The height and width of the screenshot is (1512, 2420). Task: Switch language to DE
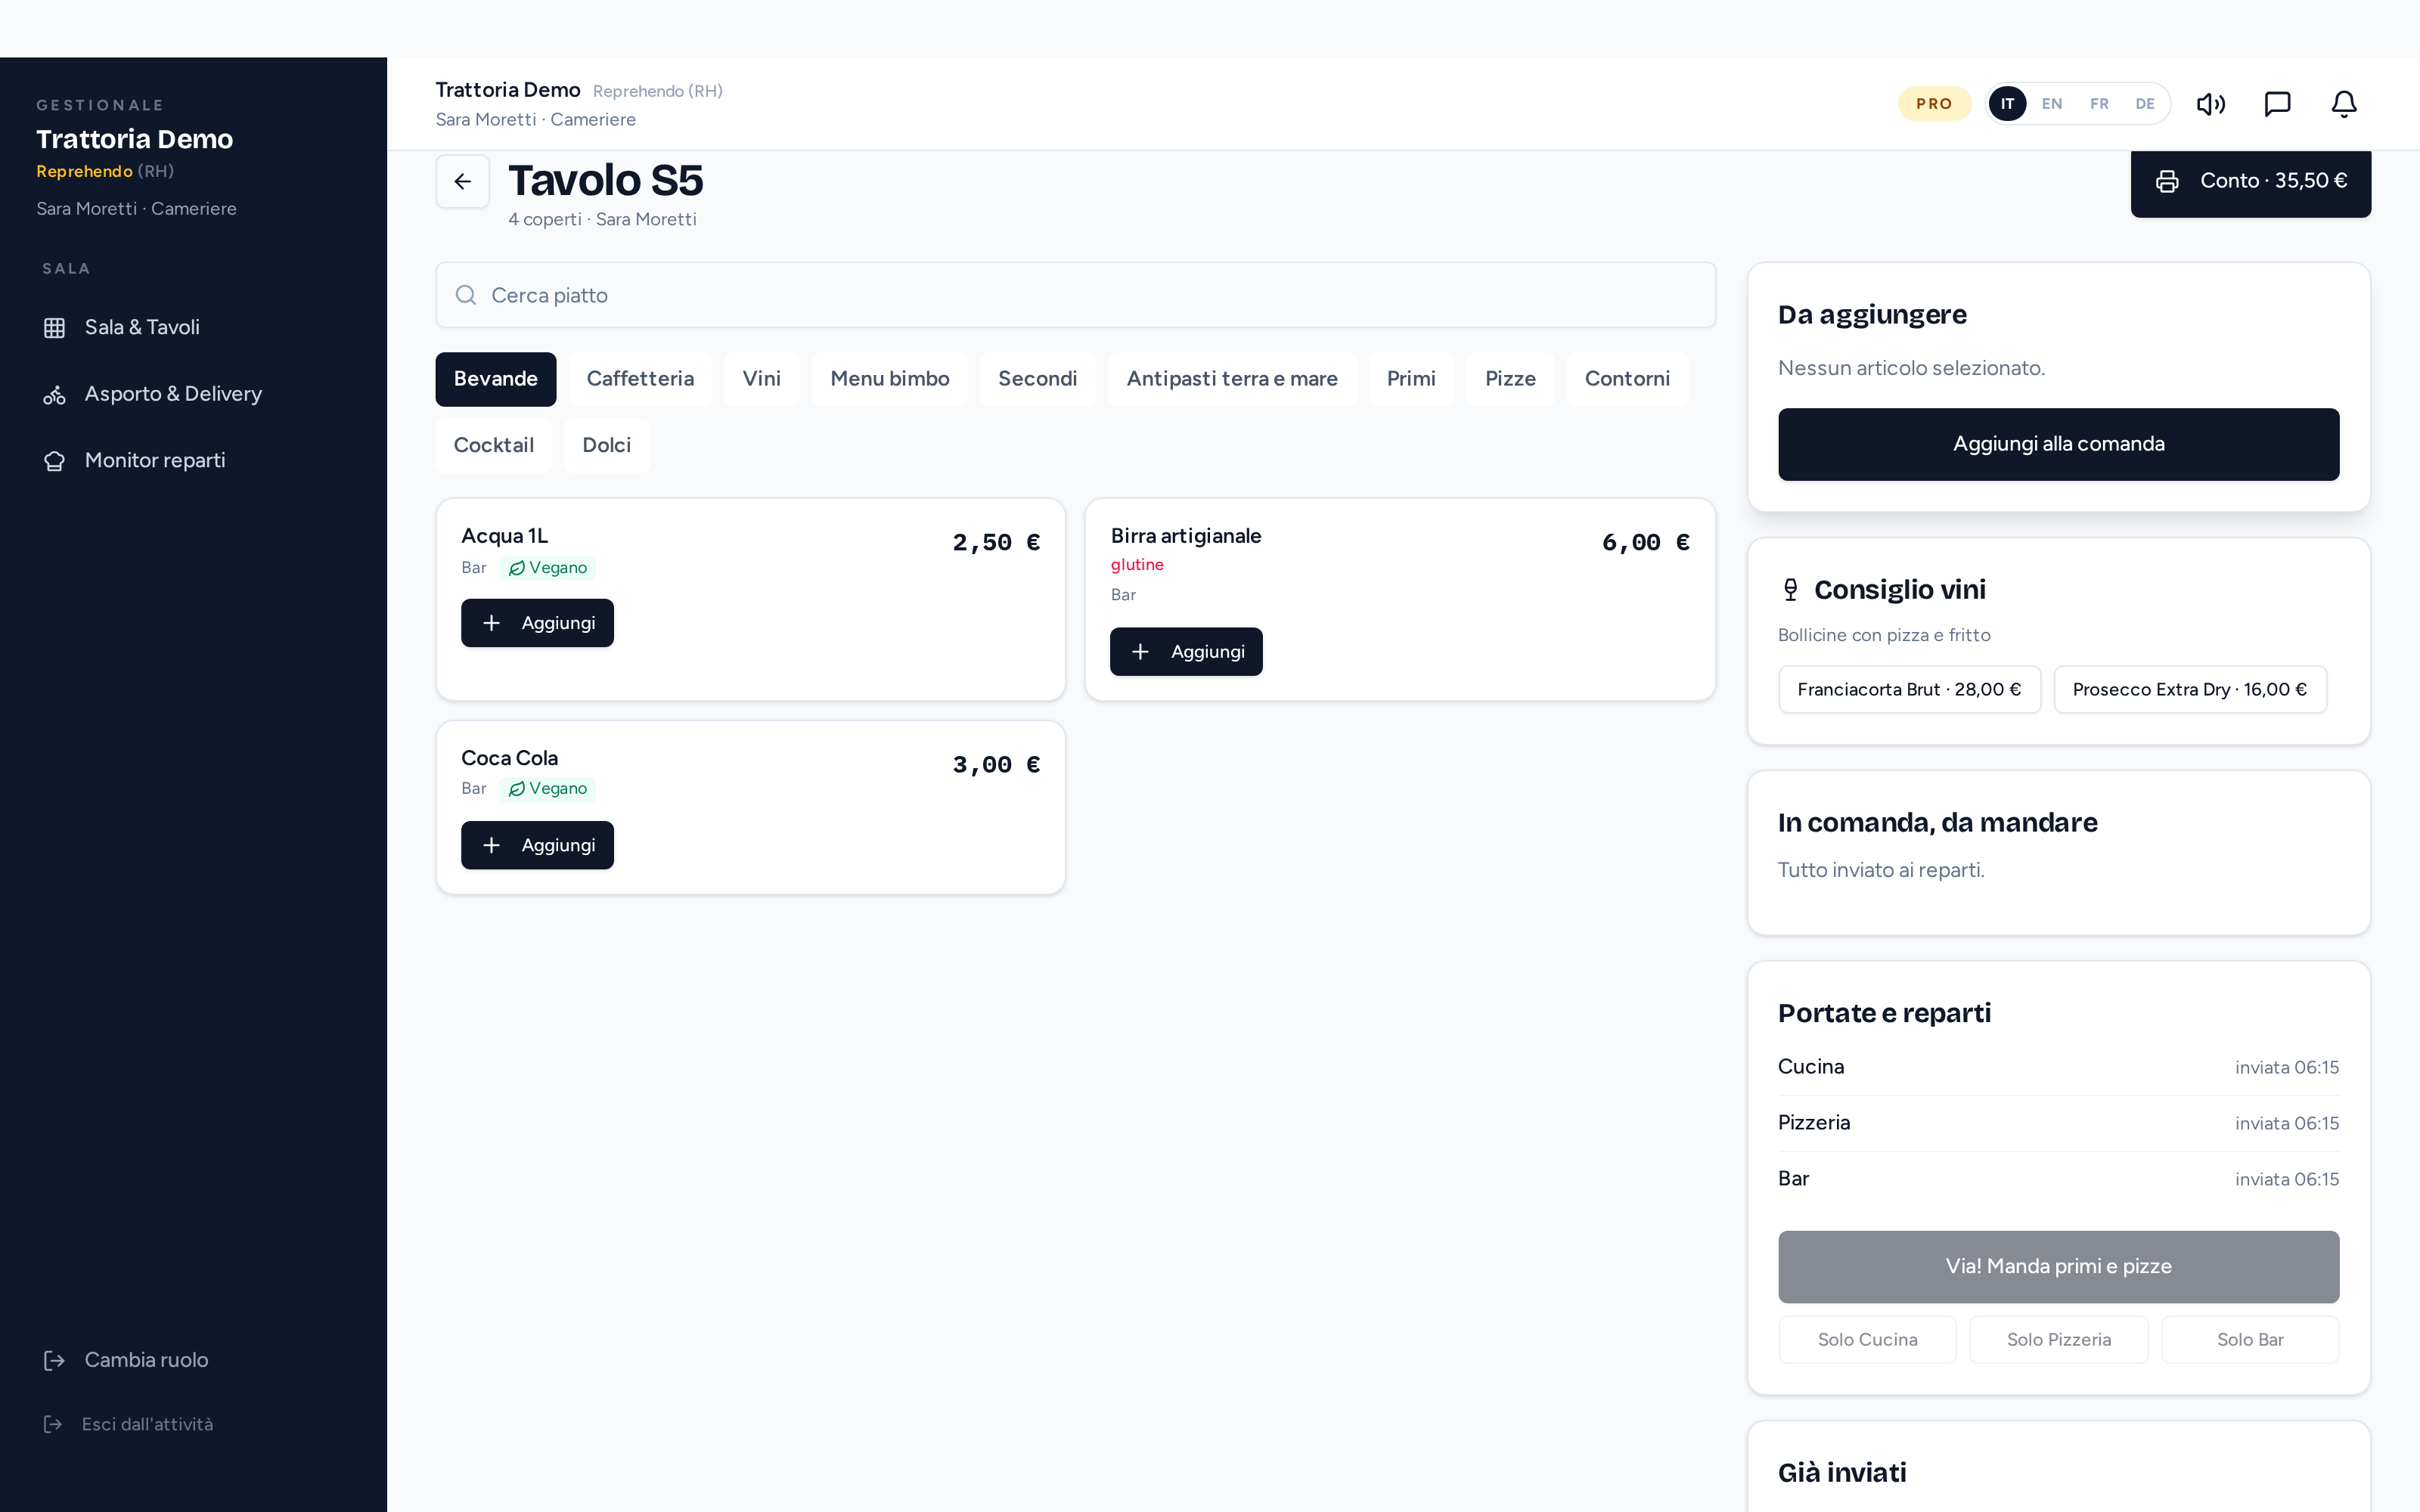point(2145,104)
